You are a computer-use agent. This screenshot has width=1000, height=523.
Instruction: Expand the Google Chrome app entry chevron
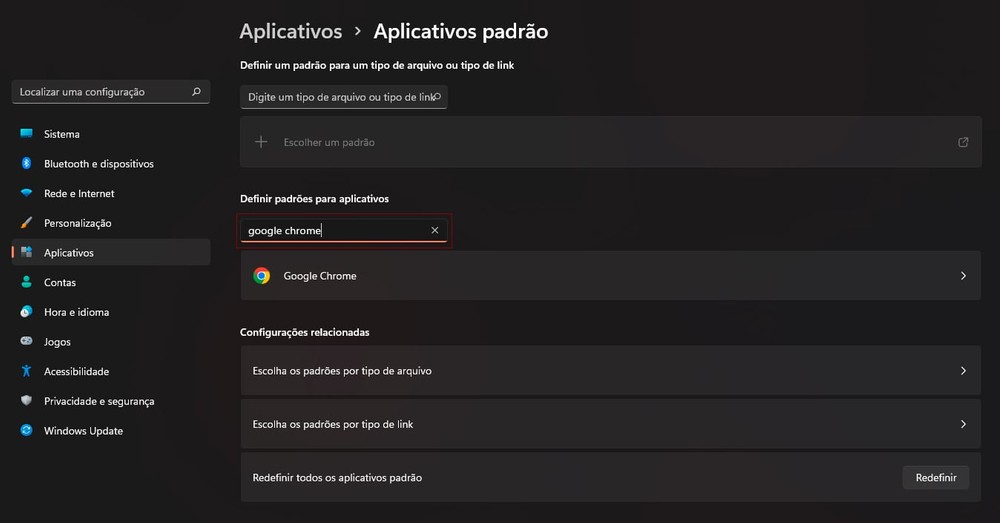[963, 276]
